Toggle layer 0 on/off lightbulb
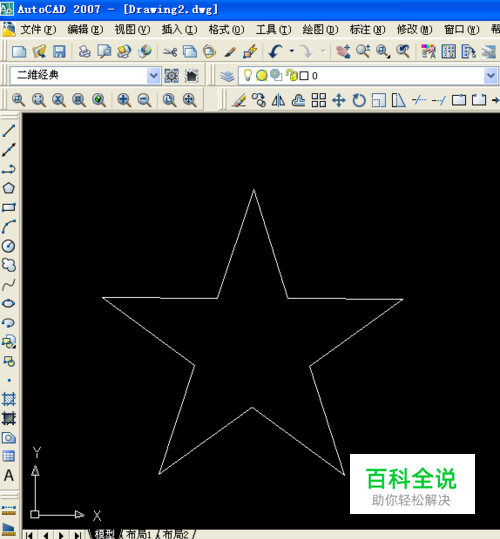Screen dimensions: 500x539 [247, 75]
